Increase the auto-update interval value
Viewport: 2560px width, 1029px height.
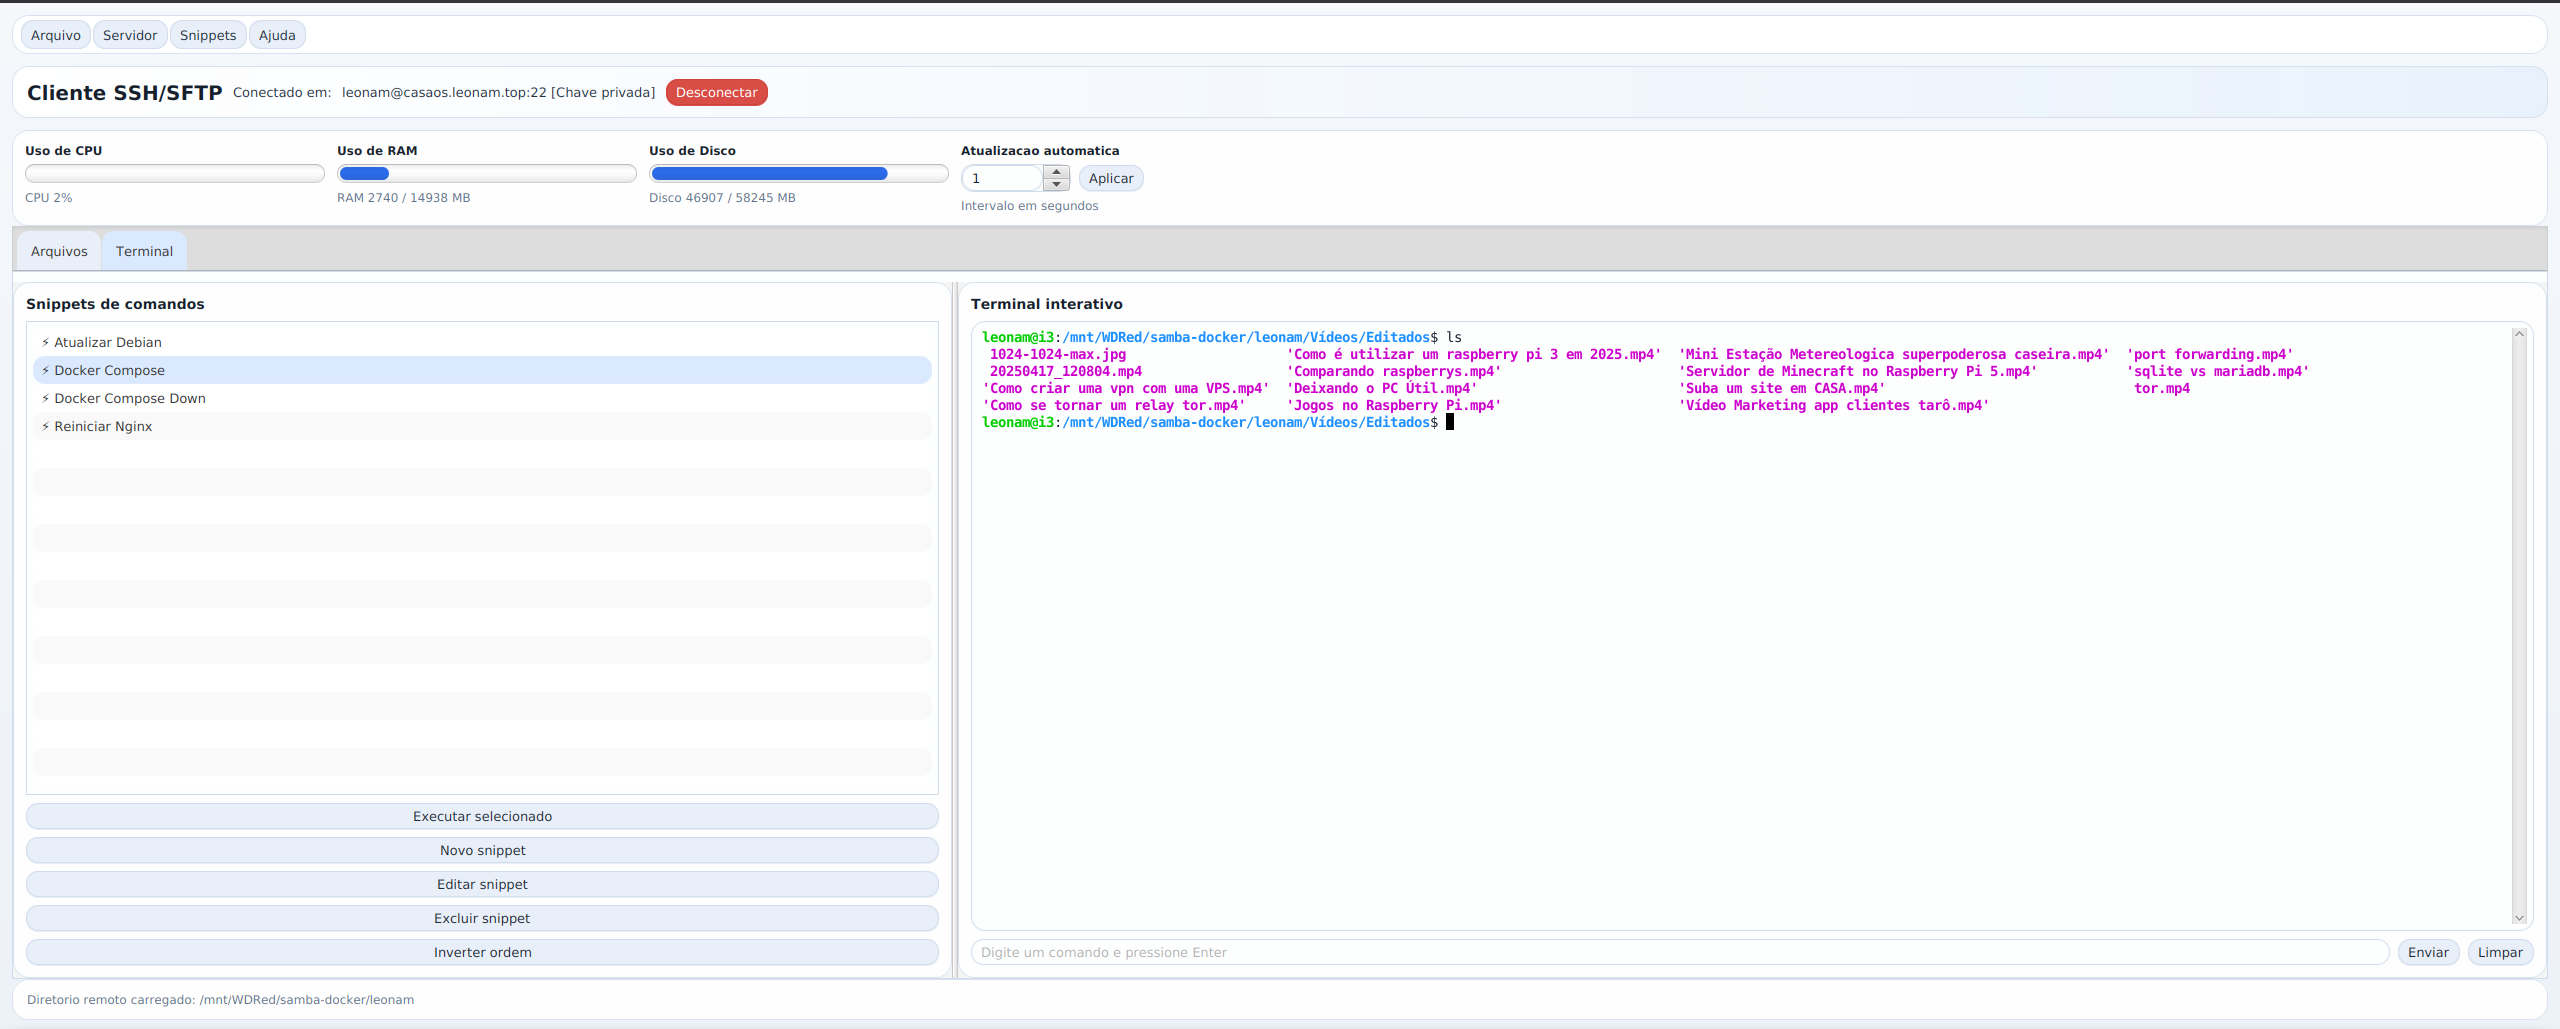1057,172
